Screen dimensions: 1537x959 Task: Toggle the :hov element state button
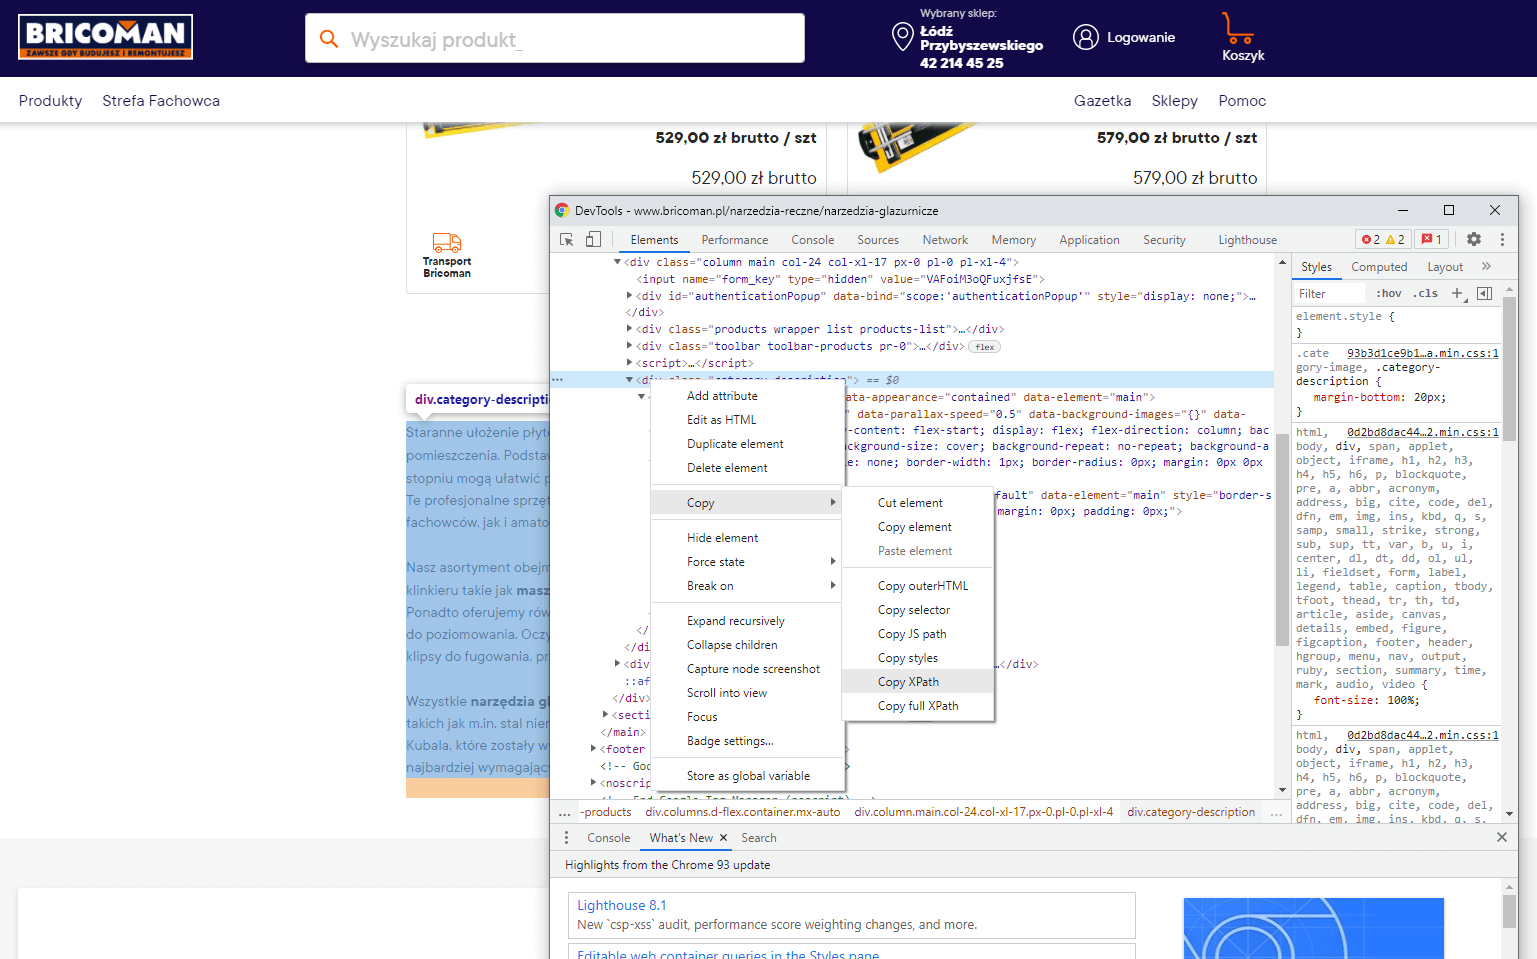pos(1388,294)
